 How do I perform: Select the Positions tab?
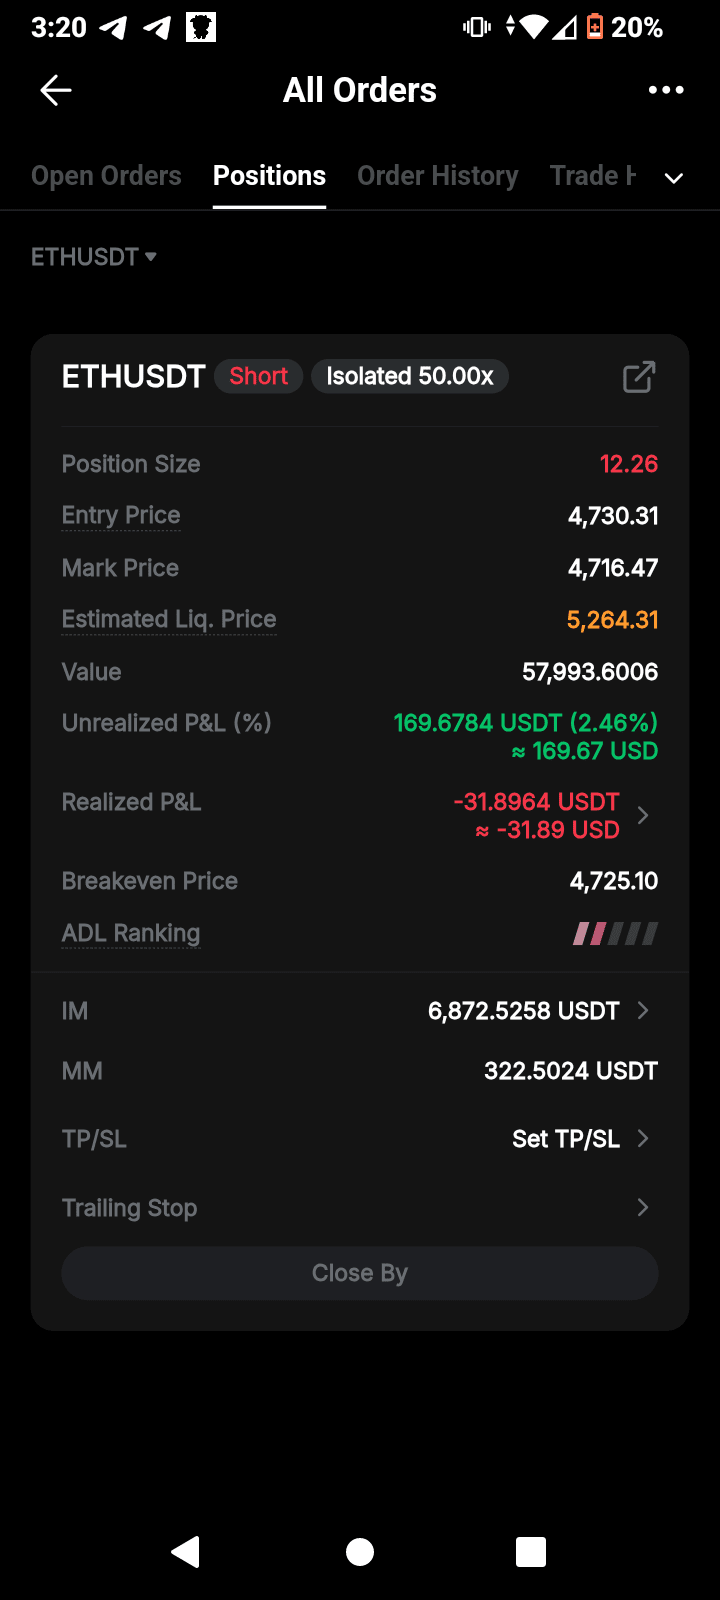tap(269, 176)
